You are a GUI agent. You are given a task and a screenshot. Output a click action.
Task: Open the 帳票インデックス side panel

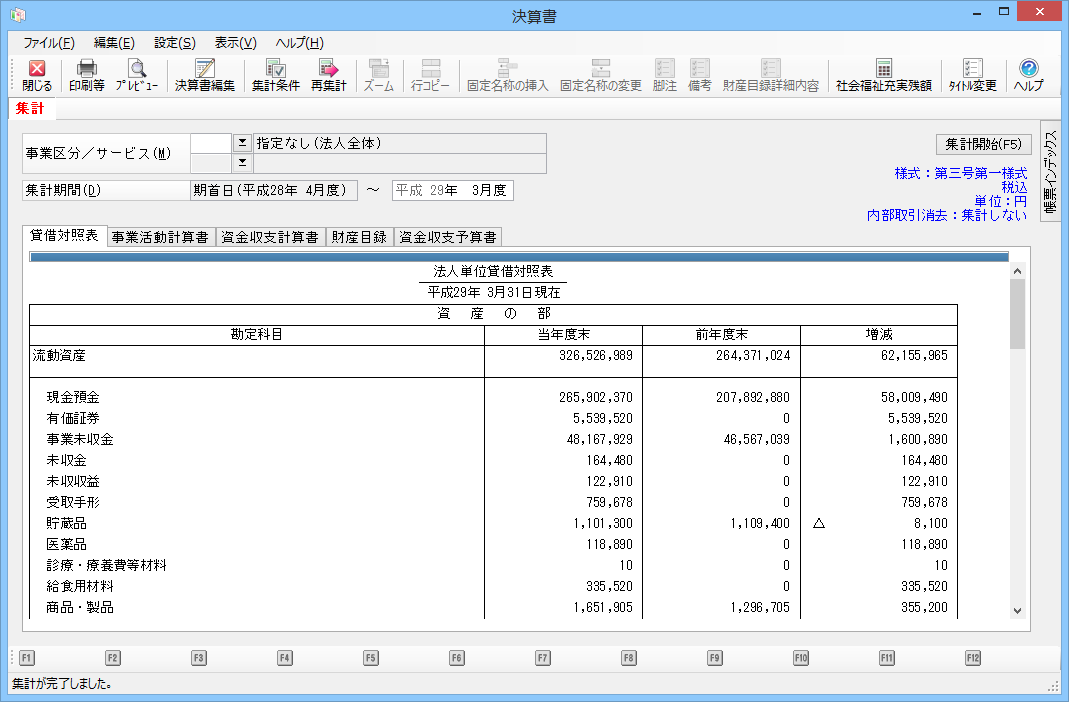click(1050, 173)
